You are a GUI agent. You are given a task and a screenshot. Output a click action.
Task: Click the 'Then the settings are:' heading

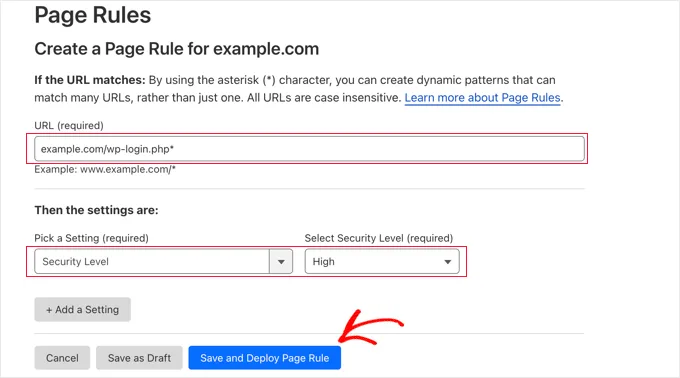[x=96, y=210]
